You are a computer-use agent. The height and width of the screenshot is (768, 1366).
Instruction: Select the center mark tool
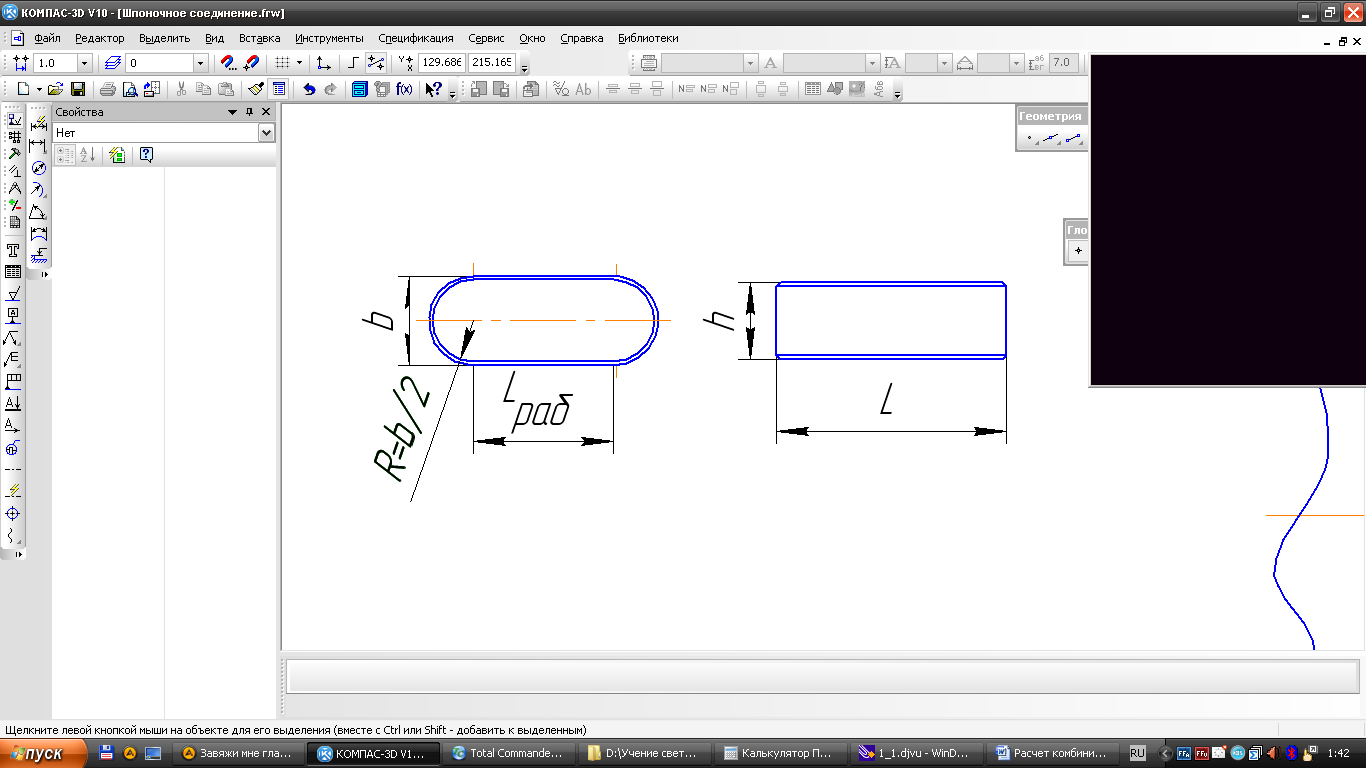point(13,513)
